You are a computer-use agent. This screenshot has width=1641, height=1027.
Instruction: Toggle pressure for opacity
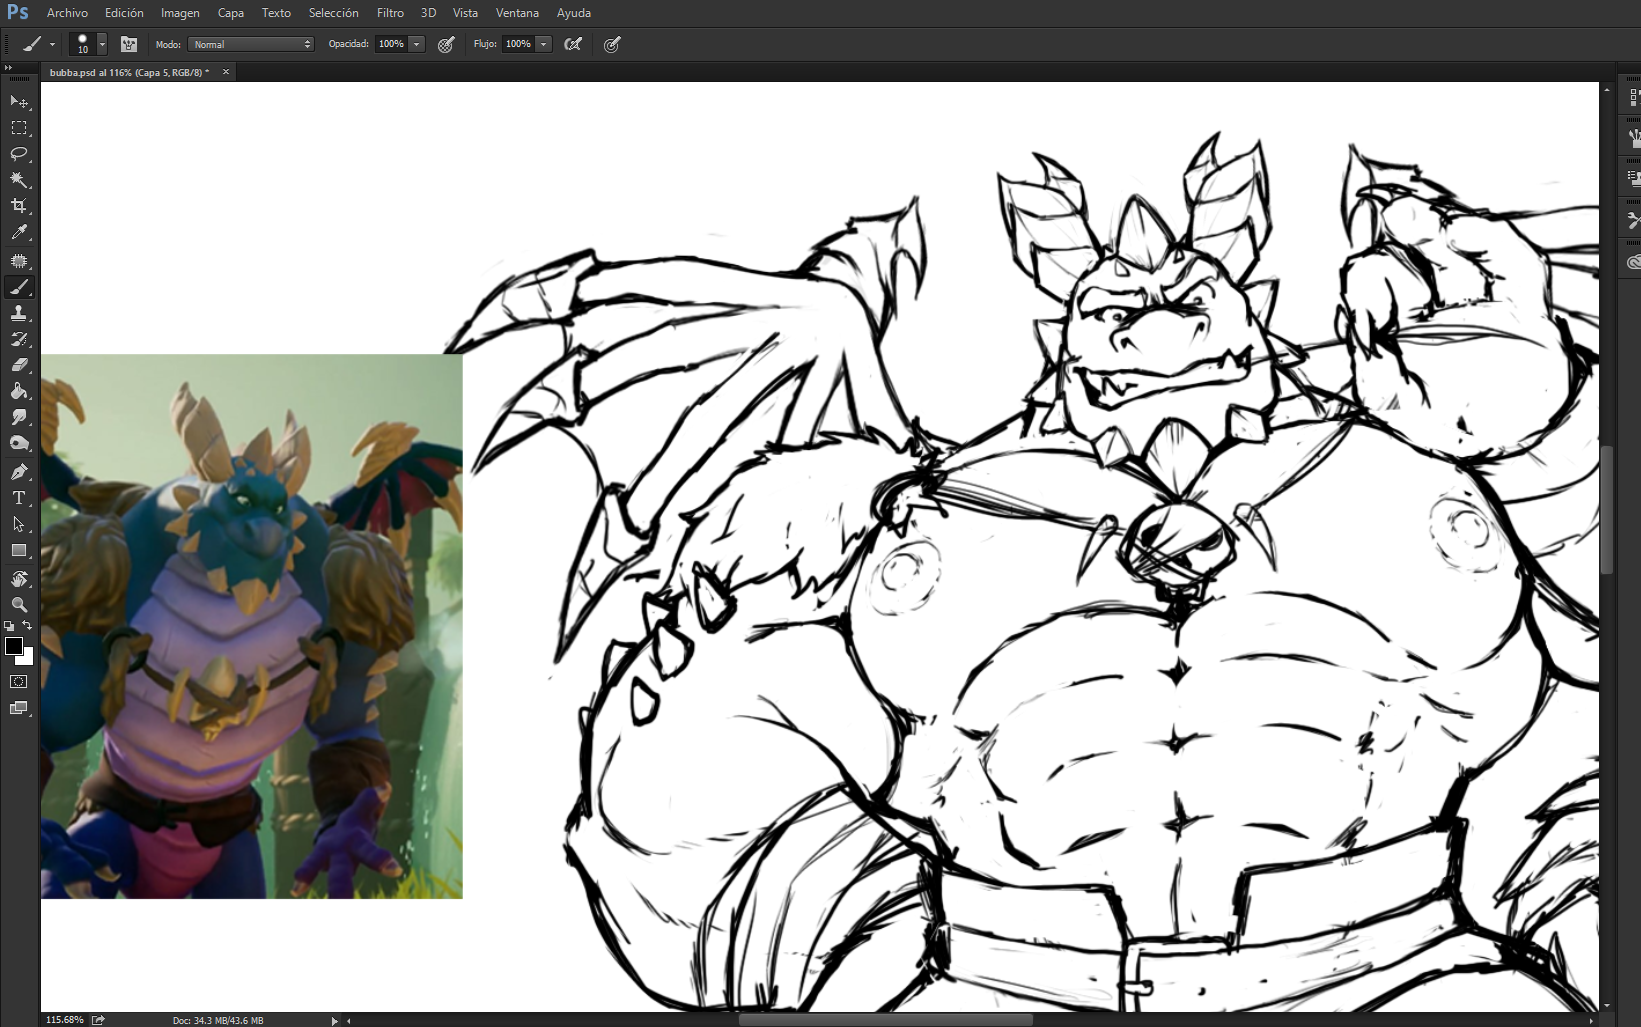(x=446, y=44)
